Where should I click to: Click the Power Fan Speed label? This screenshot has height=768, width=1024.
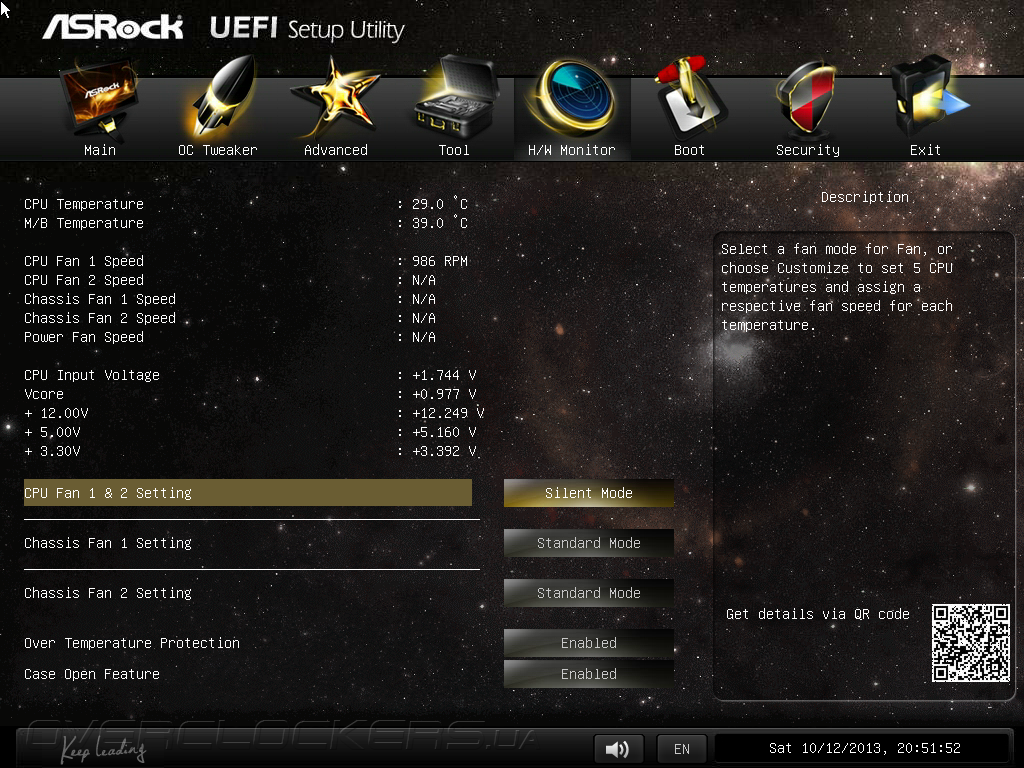84,337
